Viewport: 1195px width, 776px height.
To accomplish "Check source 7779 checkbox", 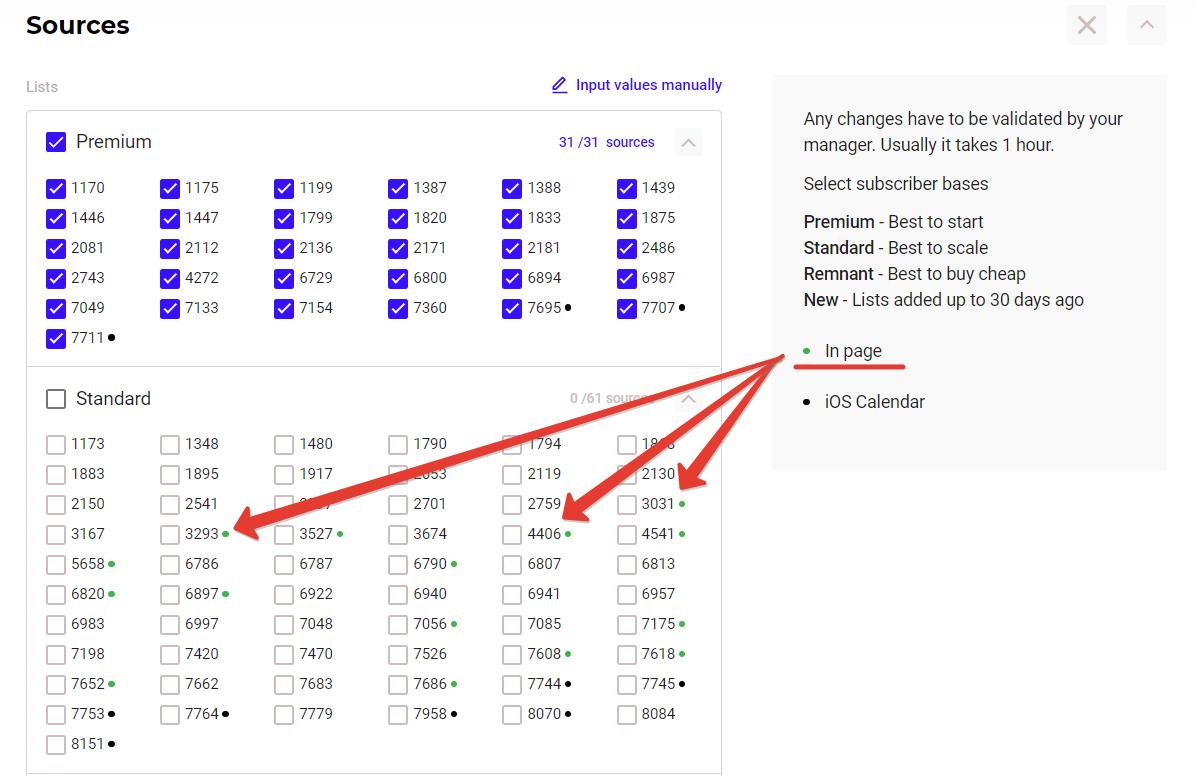I will 284,715.
